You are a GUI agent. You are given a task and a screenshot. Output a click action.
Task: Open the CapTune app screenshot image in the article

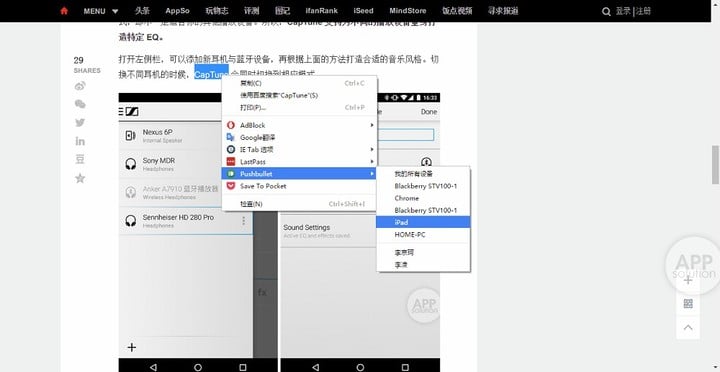tap(279, 232)
